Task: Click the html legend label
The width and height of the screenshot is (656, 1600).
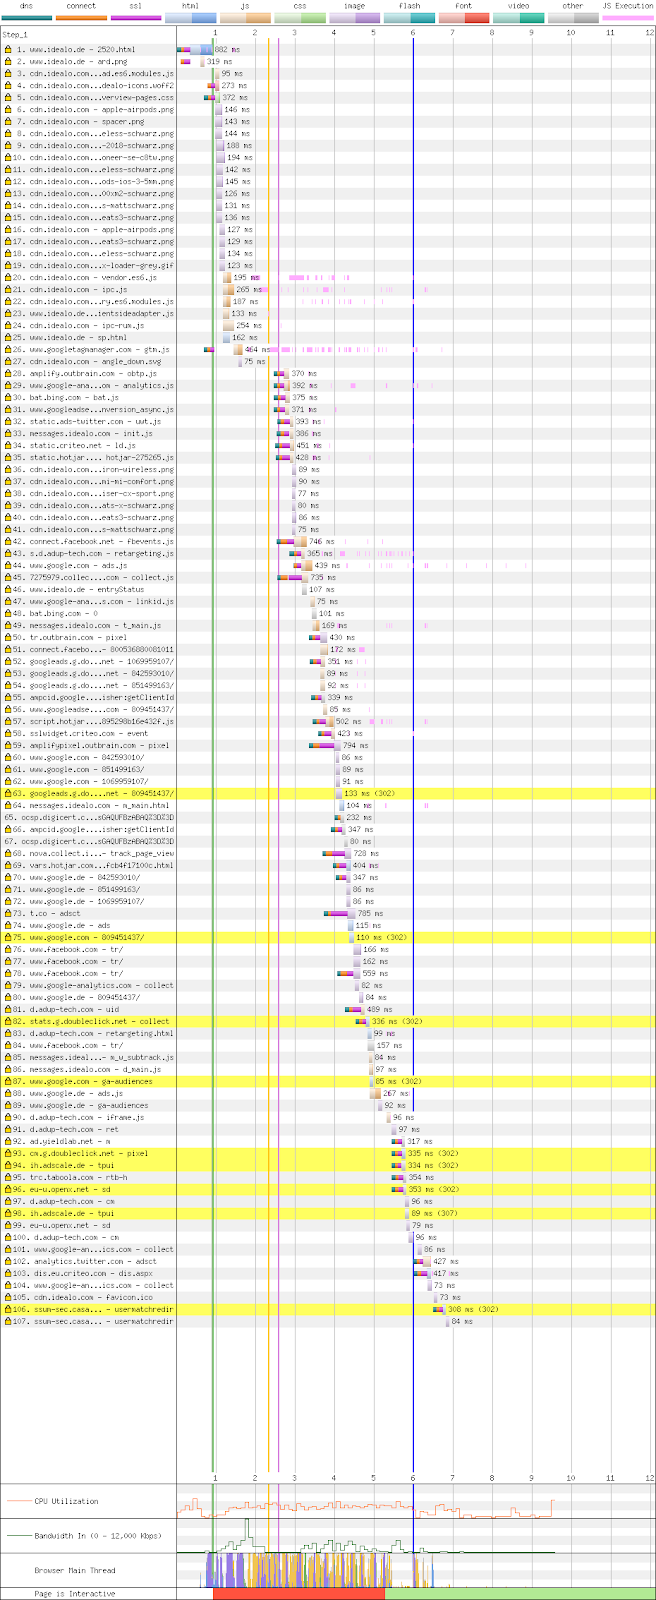Action: pyautogui.click(x=190, y=6)
